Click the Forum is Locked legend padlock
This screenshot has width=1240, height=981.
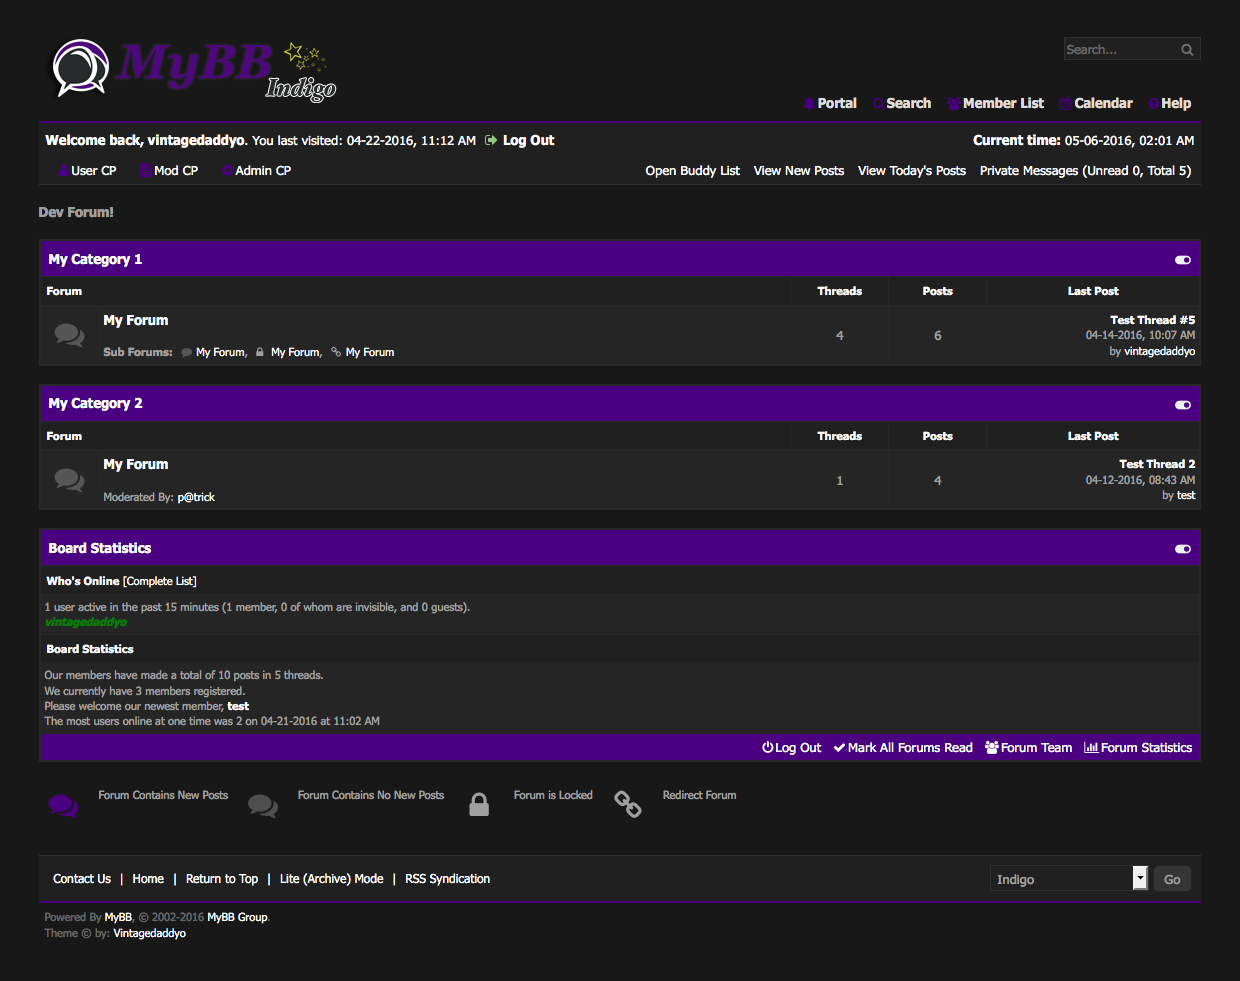click(x=479, y=805)
